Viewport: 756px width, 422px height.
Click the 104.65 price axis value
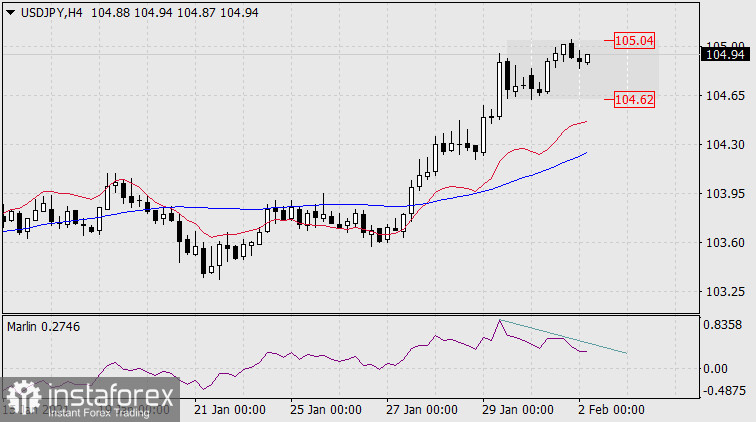pyautogui.click(x=725, y=95)
